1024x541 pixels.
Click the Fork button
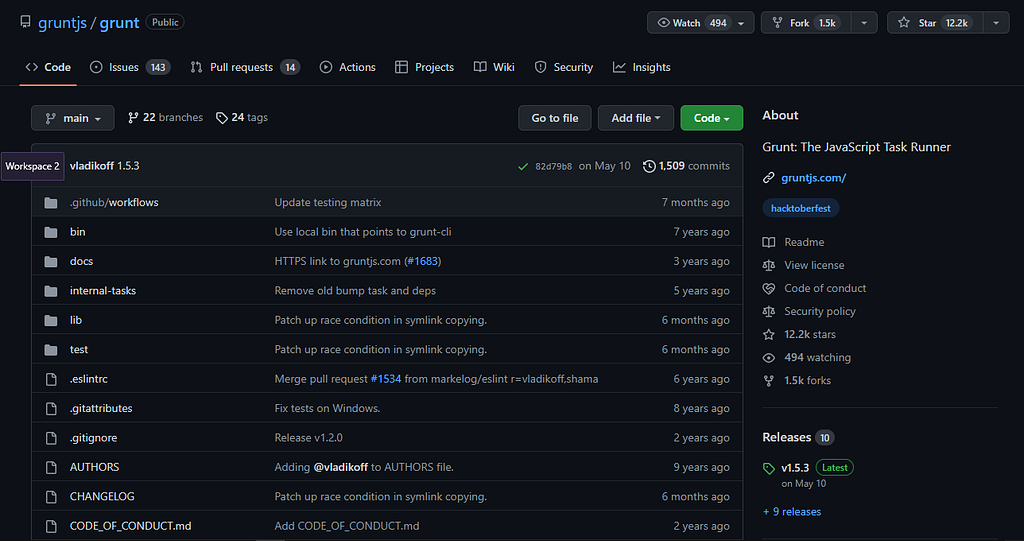pos(806,23)
